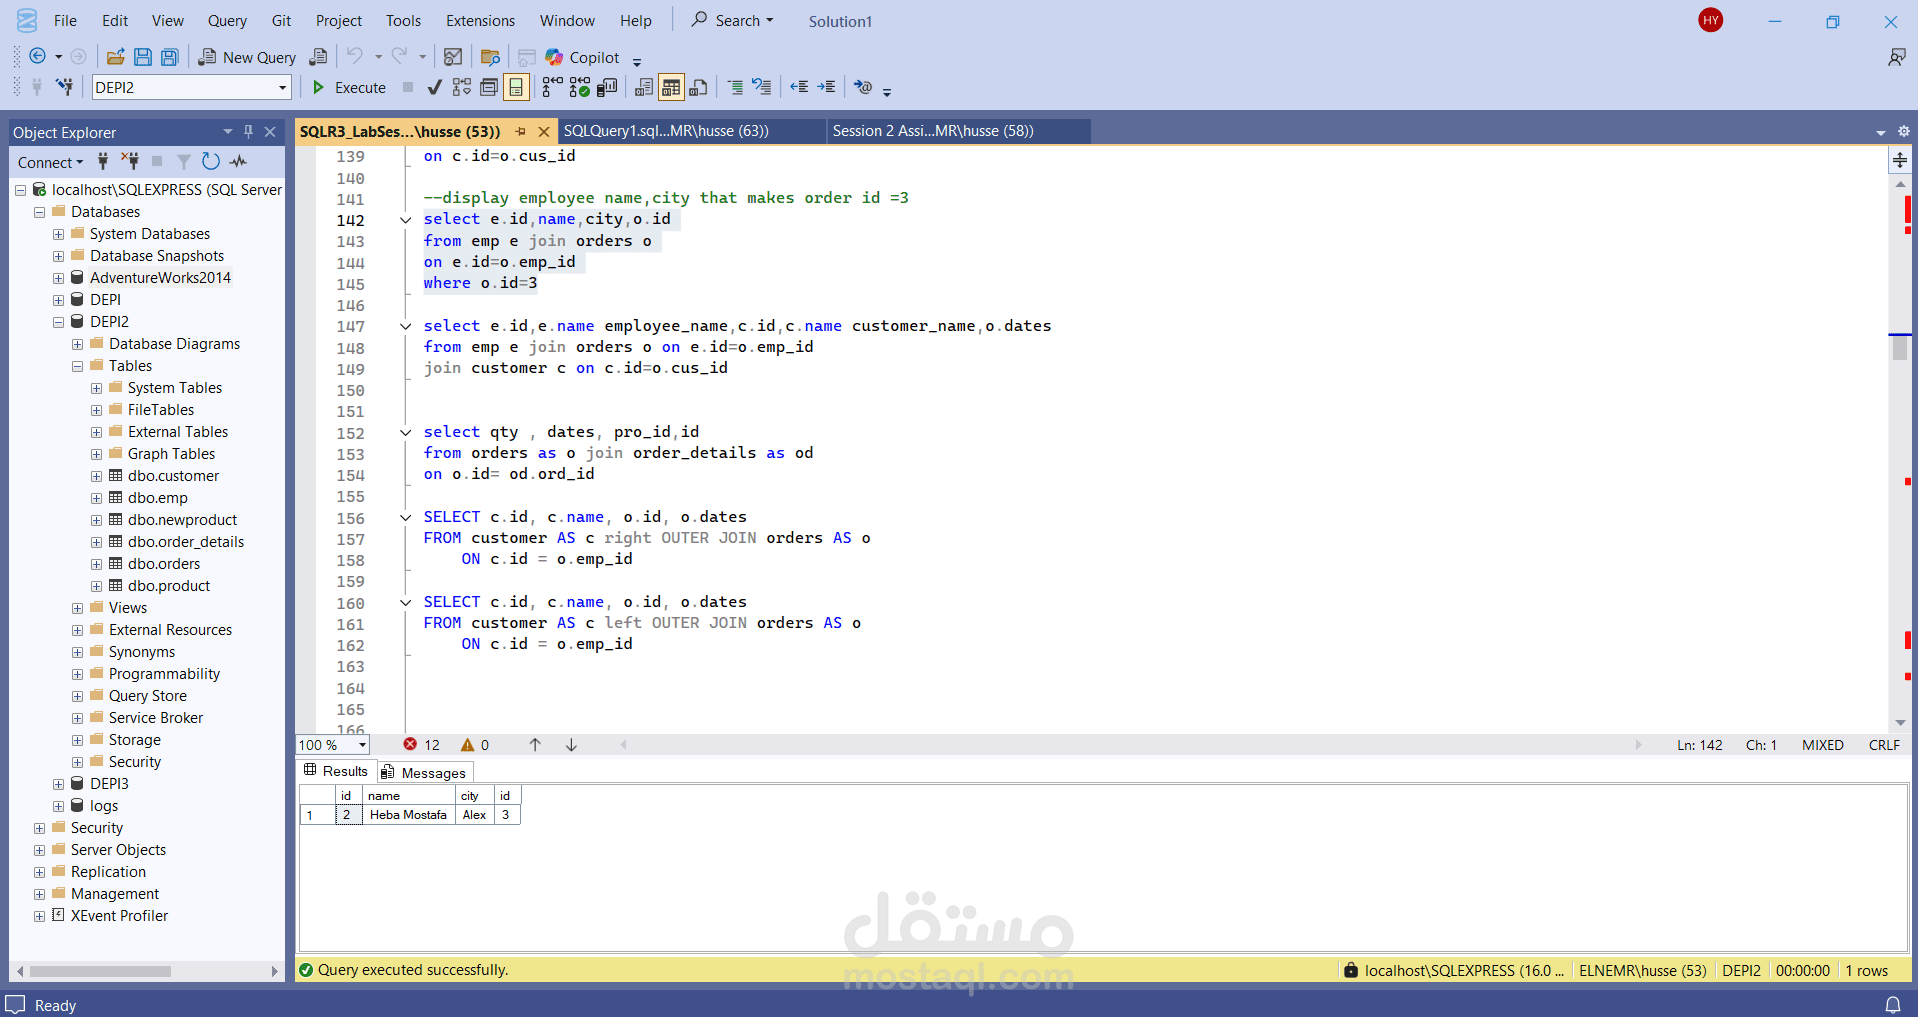Open the Query menu

pyautogui.click(x=227, y=20)
